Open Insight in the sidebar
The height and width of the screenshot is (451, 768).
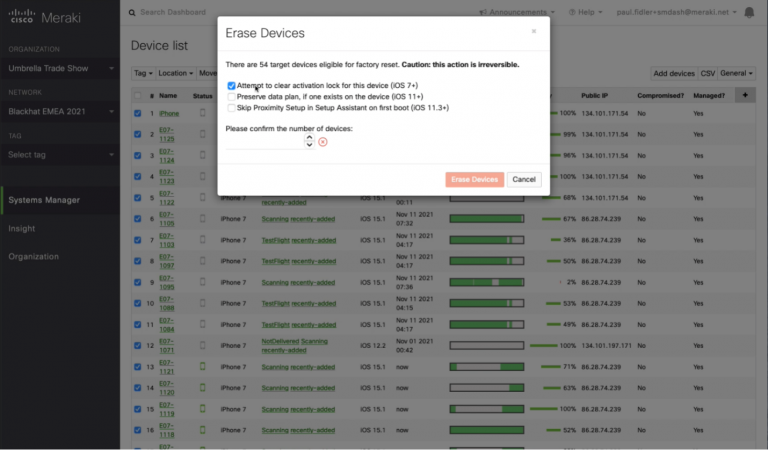(22, 228)
